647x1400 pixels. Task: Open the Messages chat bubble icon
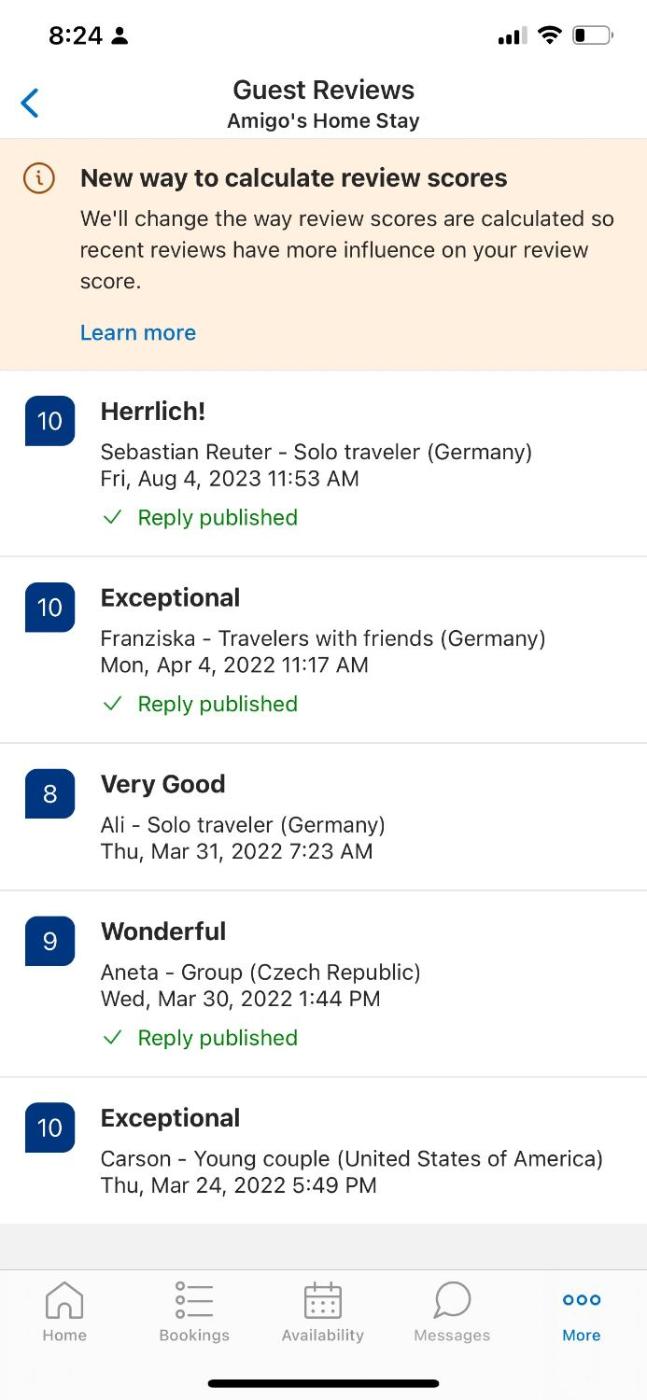click(x=452, y=1300)
